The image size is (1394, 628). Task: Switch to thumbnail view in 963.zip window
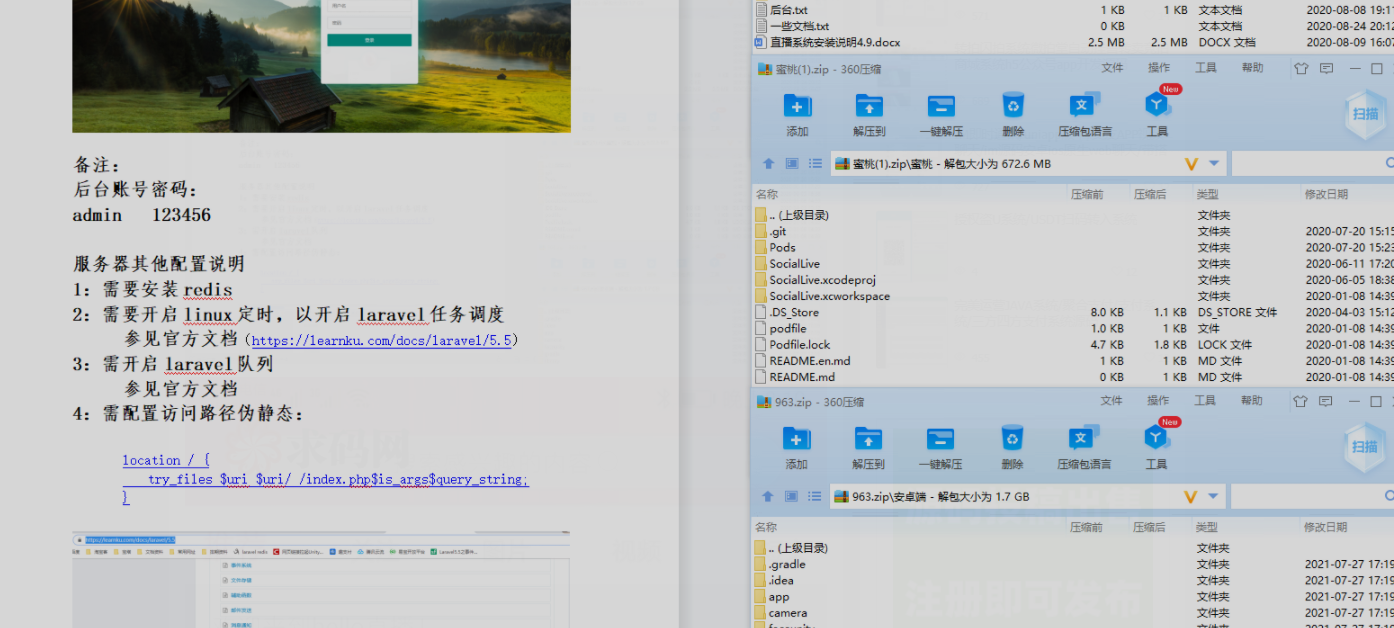[x=792, y=497]
